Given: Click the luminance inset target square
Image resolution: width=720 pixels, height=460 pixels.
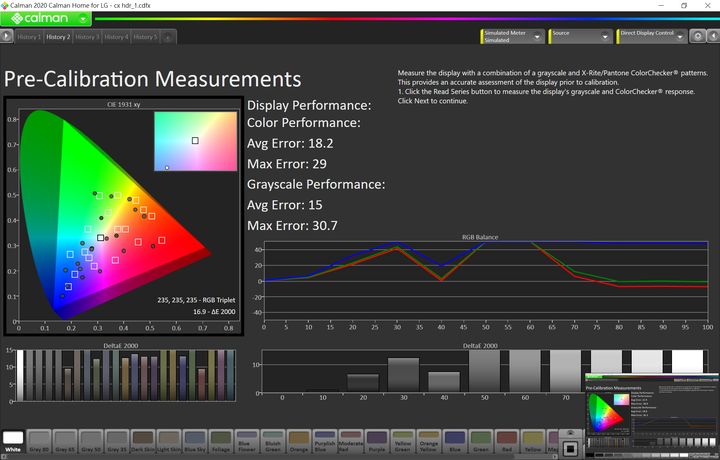Looking at the screenshot, I should [x=195, y=140].
